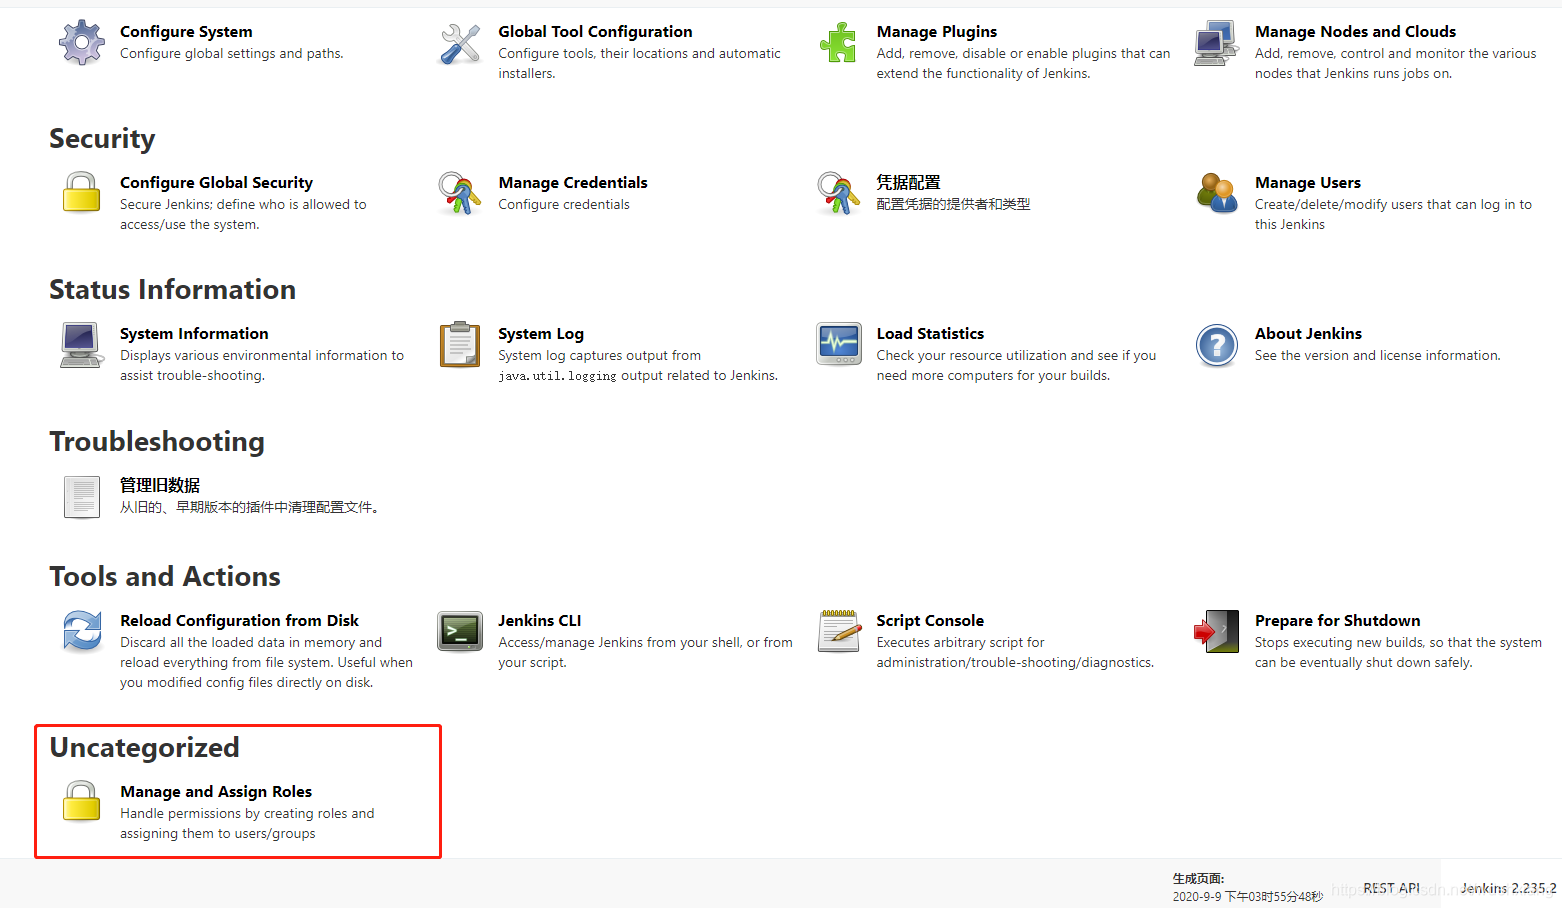
Task: Click the Uncategorized section heading
Action: 144,748
